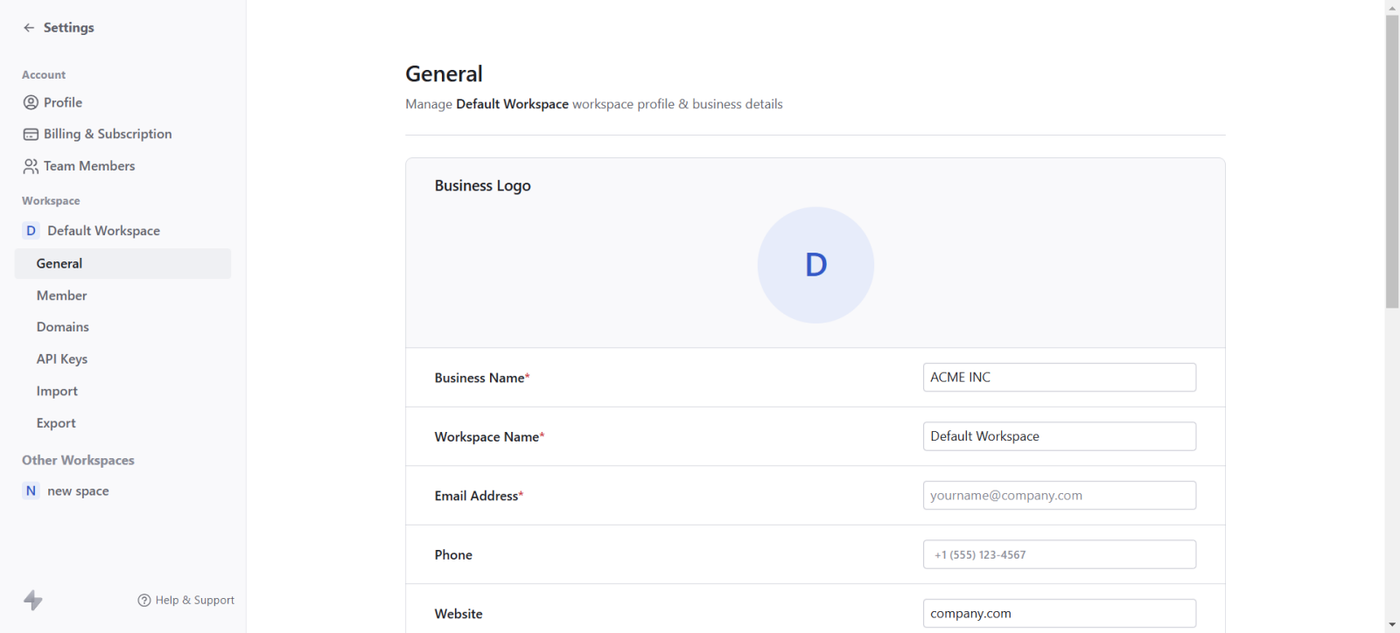Click the Business Logo avatar circle
This screenshot has height=633, width=1400.
click(815, 265)
